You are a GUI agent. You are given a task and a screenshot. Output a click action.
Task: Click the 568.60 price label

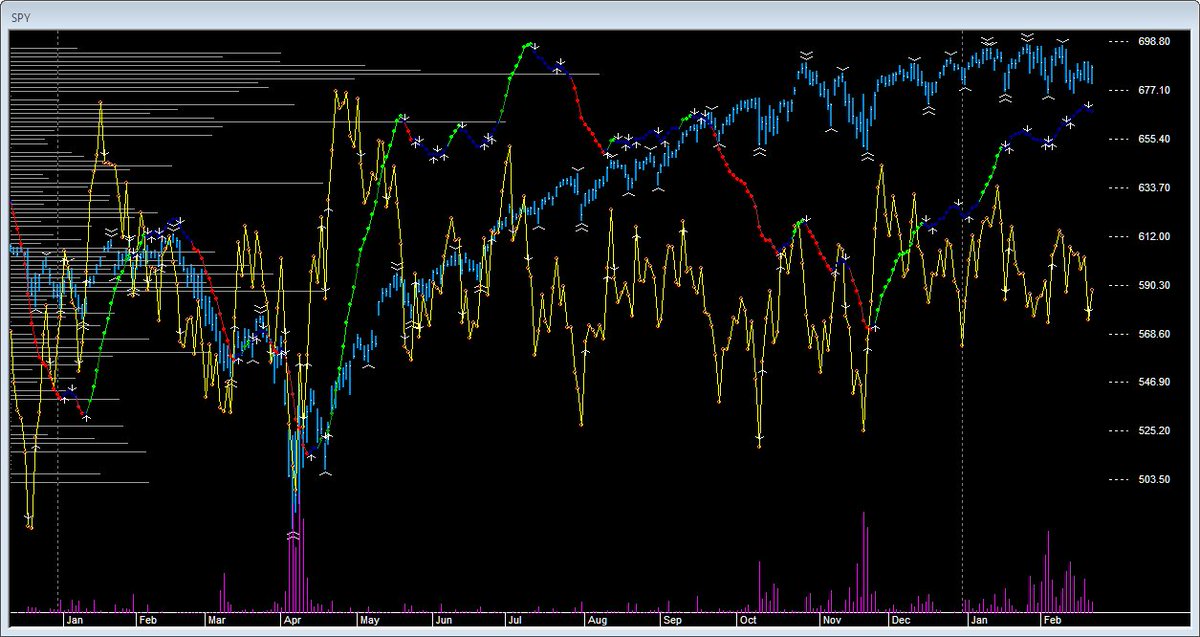[x=1153, y=334]
